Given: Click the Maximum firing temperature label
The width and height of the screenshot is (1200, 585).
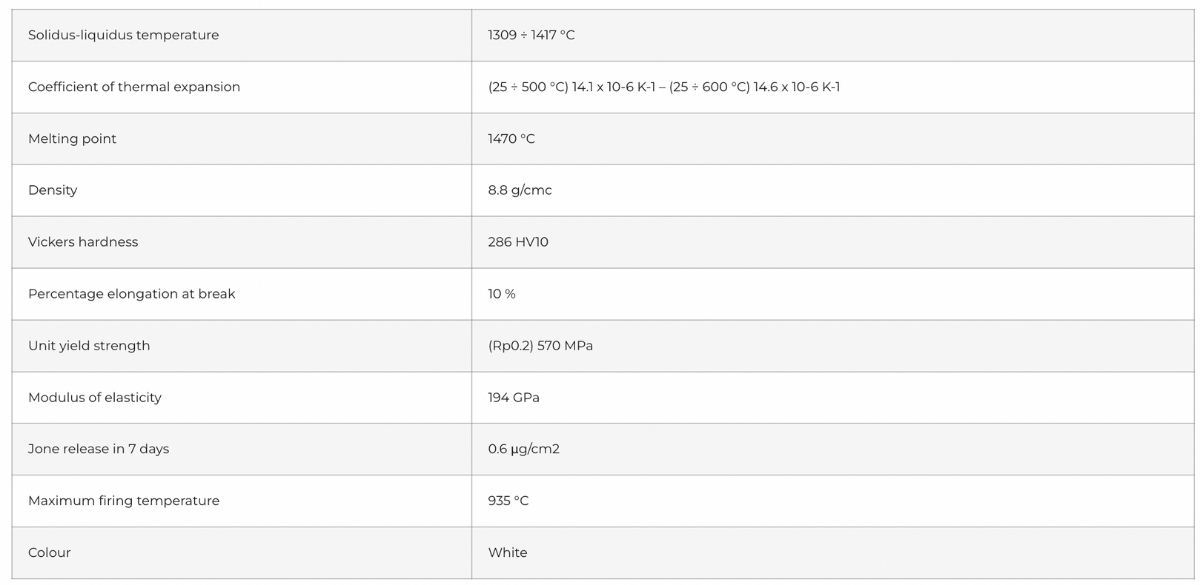Looking at the screenshot, I should pos(123,501).
